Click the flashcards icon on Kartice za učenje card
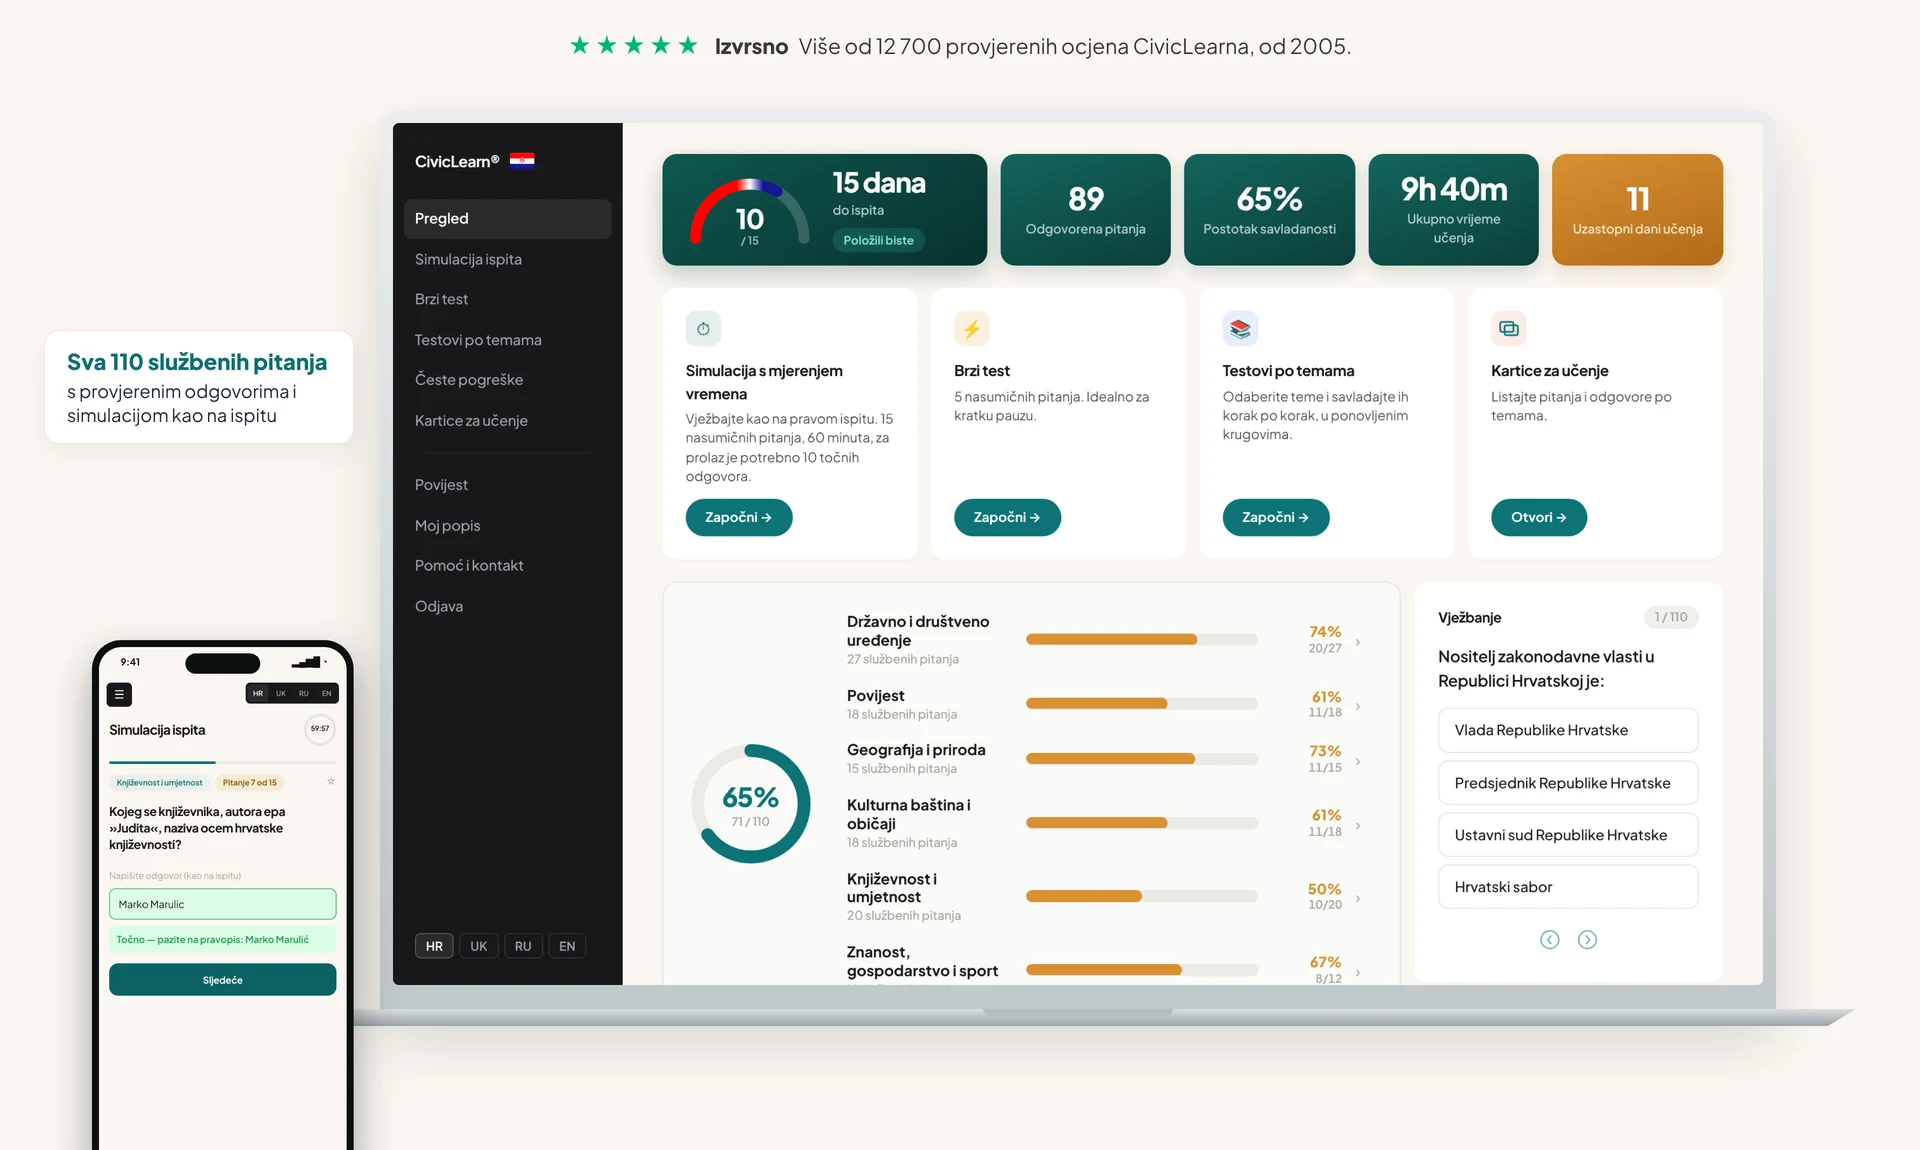 coord(1508,329)
